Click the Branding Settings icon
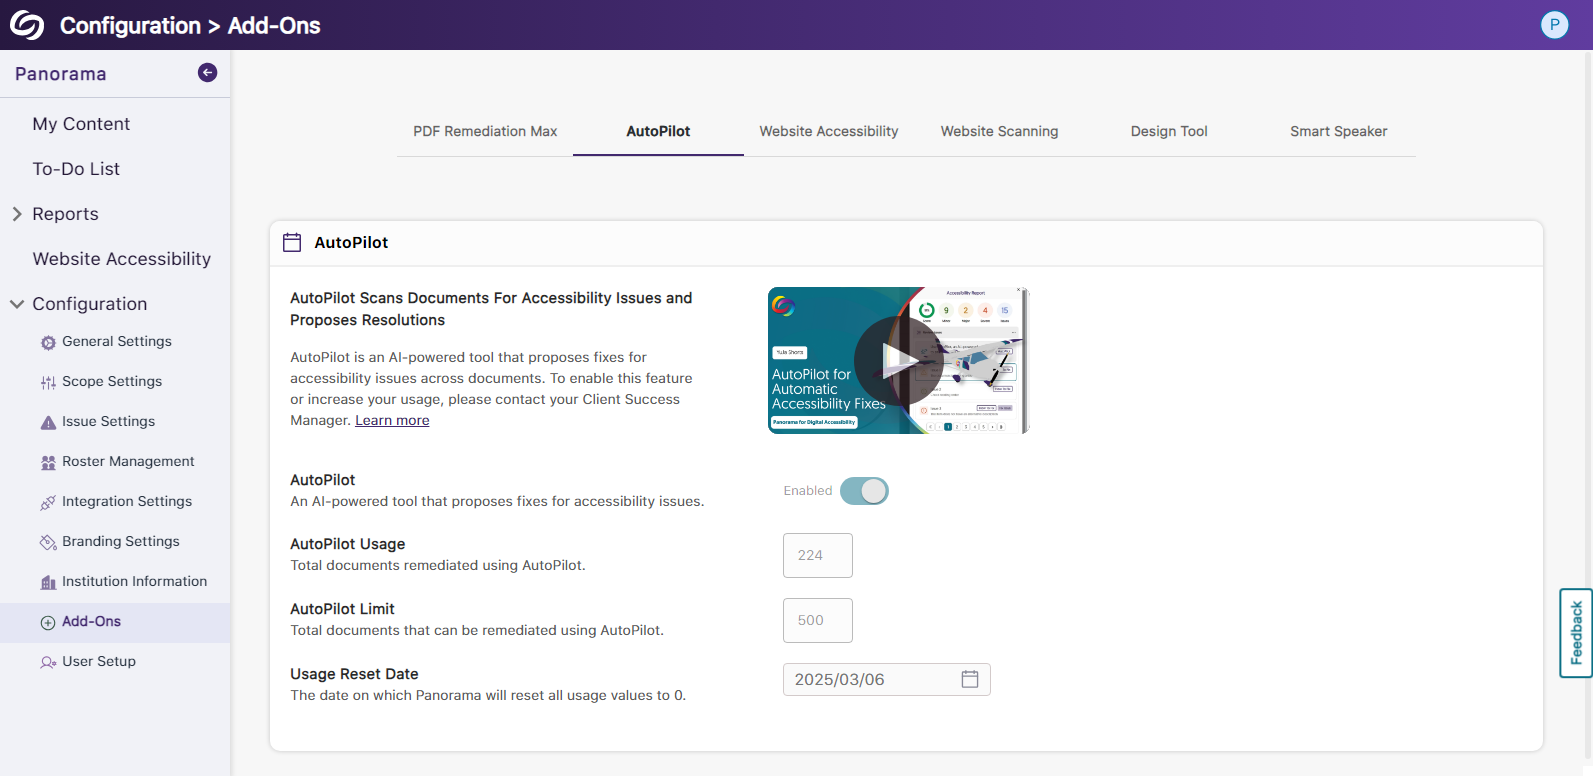This screenshot has width=1593, height=776. pyautogui.click(x=48, y=543)
